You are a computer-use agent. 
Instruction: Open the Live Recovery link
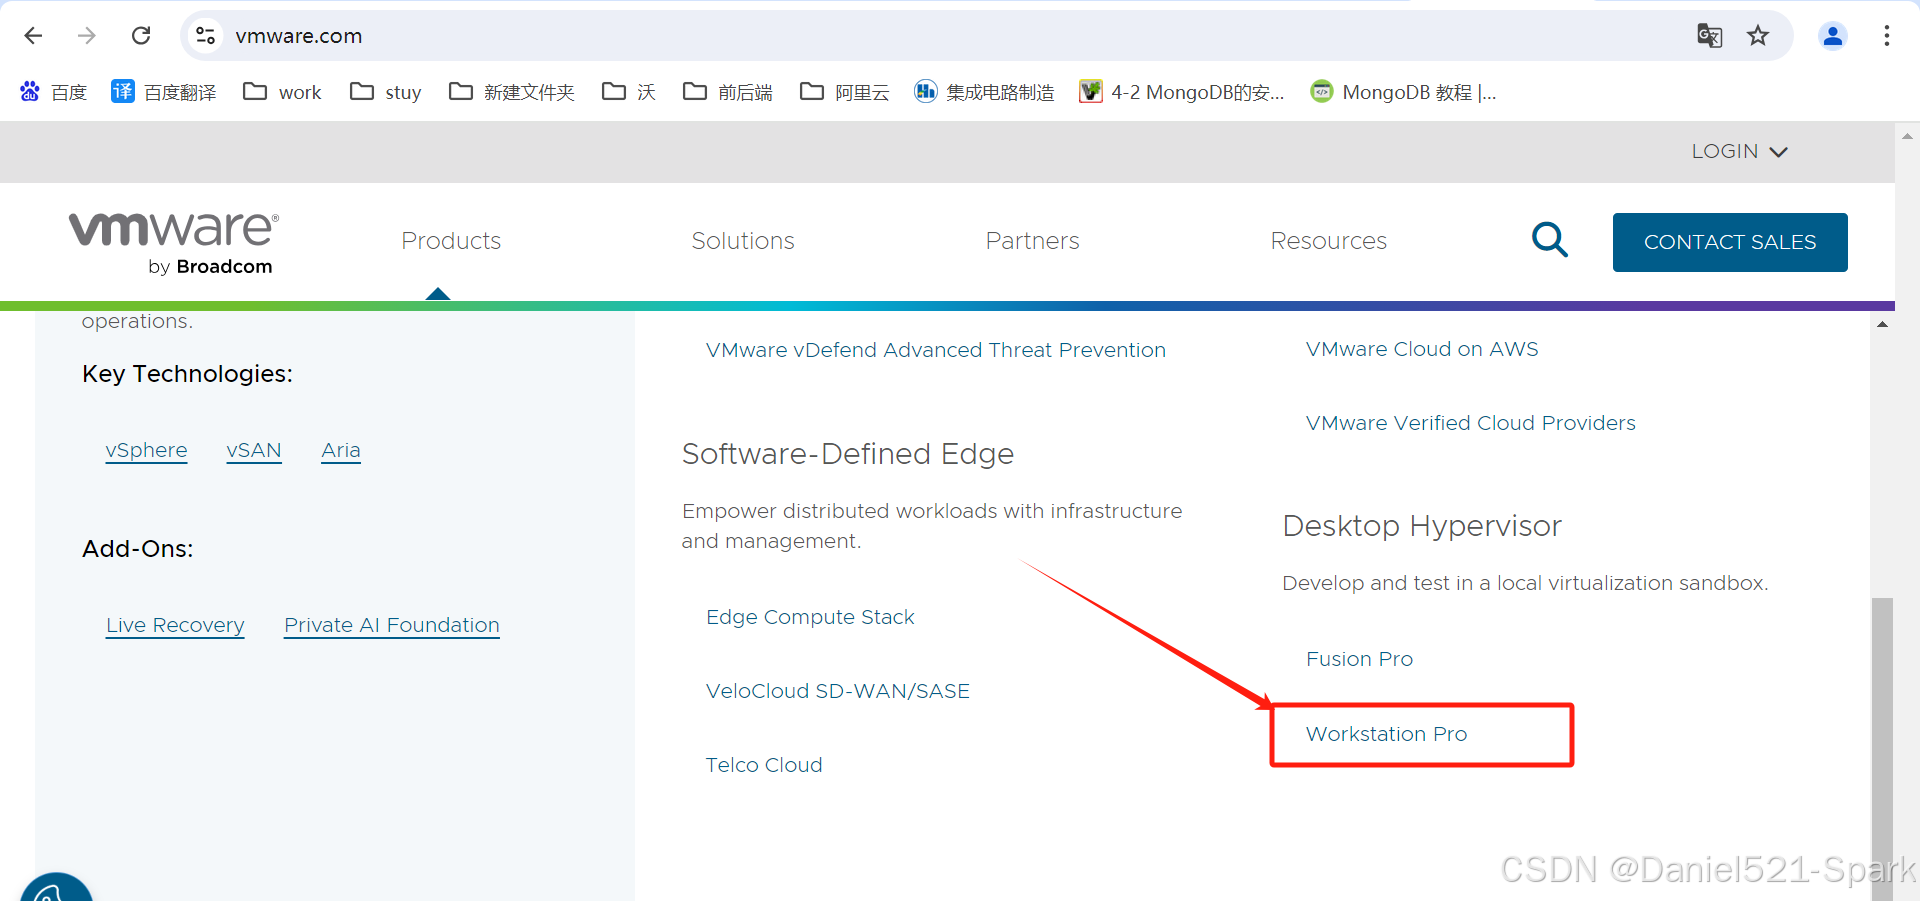pyautogui.click(x=175, y=626)
